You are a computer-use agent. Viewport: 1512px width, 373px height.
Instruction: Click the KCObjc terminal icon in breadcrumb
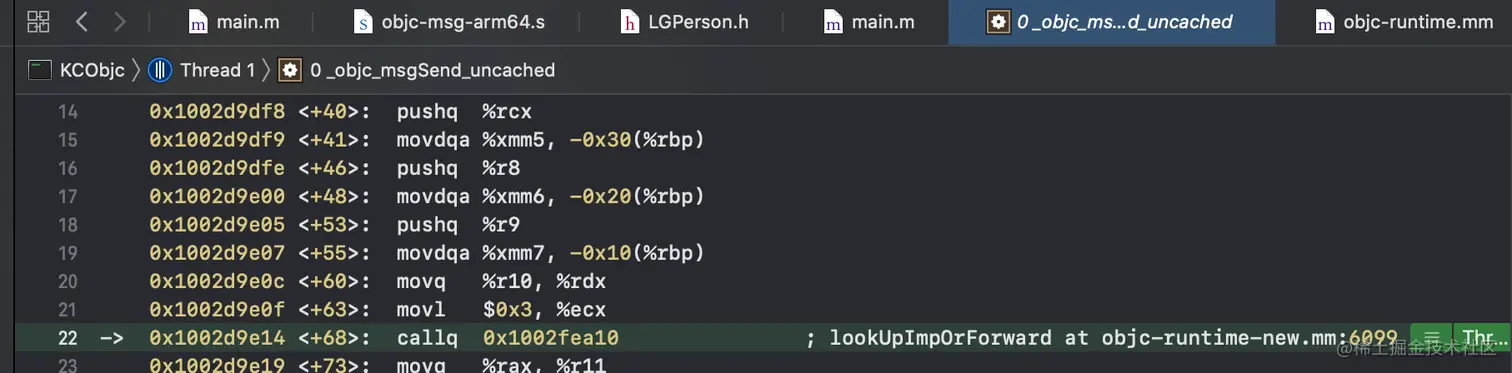tap(40, 70)
